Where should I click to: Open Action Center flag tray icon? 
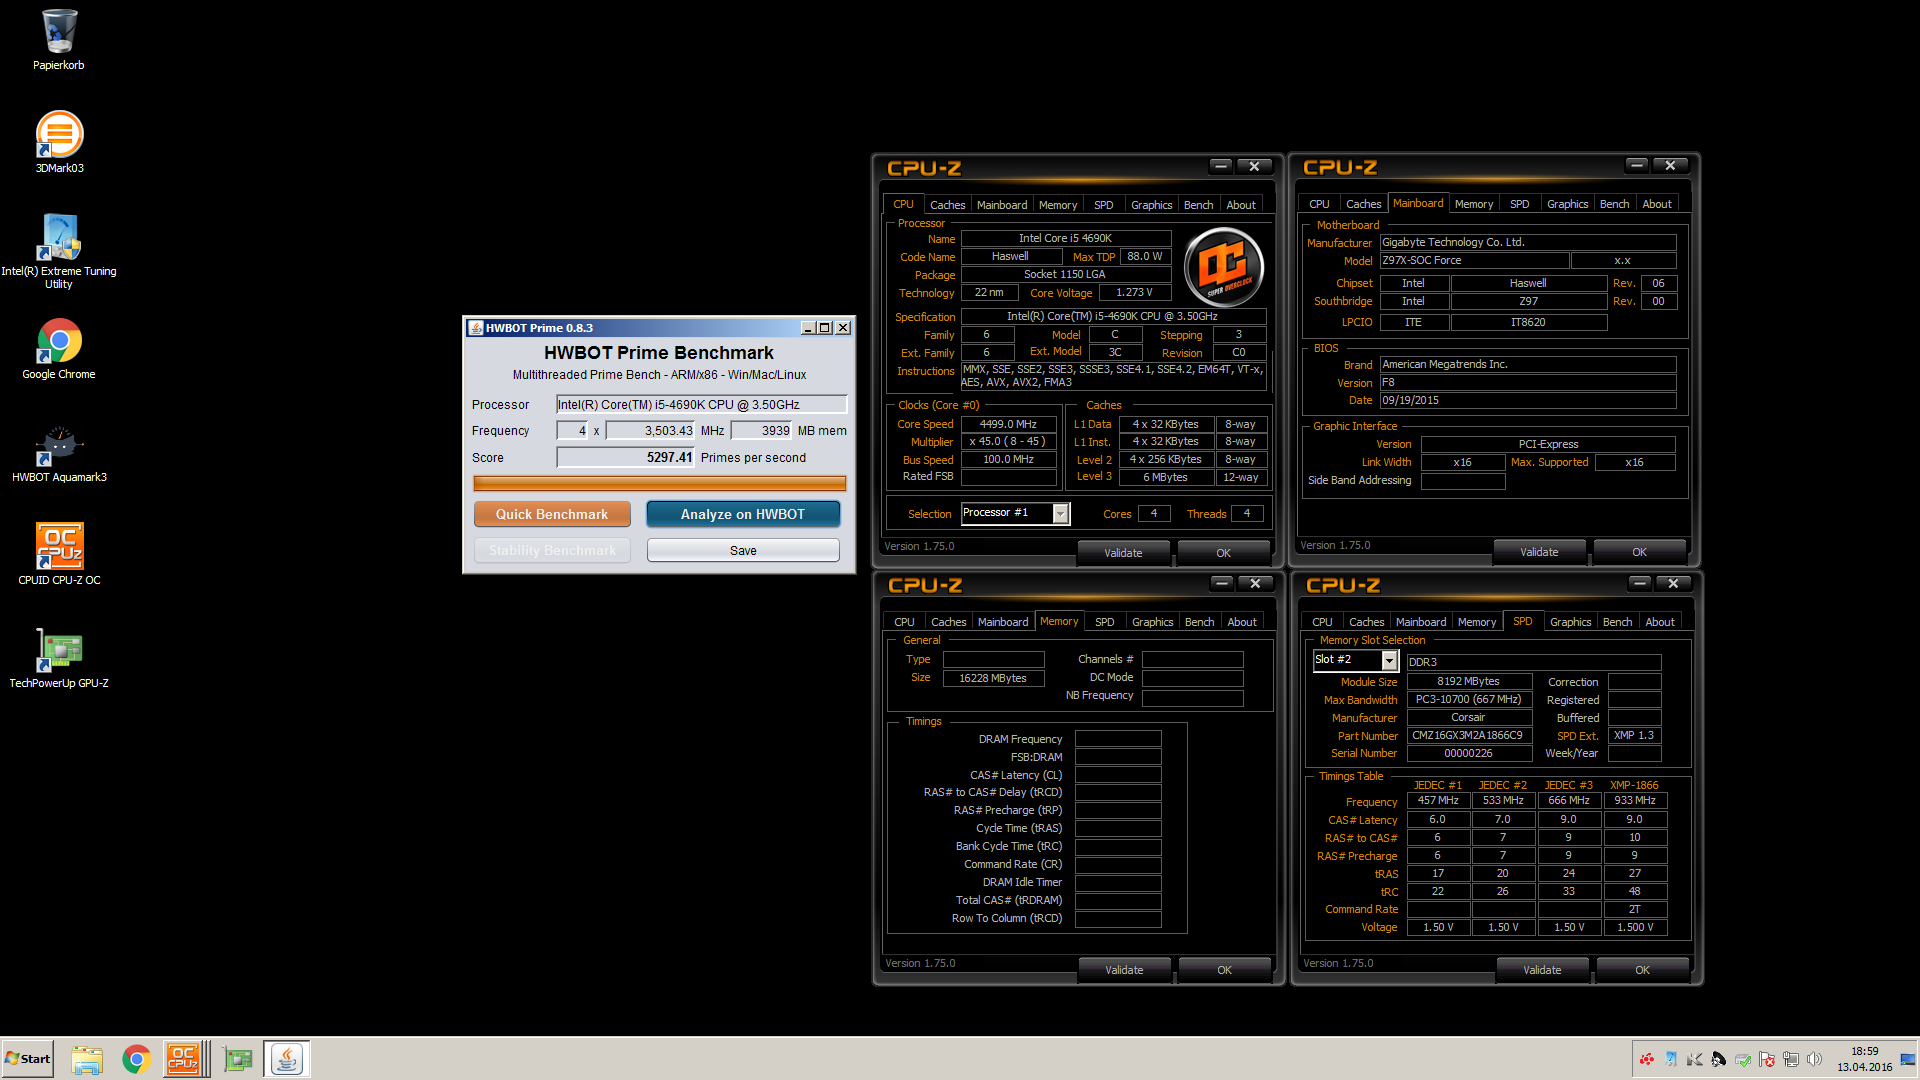(1766, 1059)
